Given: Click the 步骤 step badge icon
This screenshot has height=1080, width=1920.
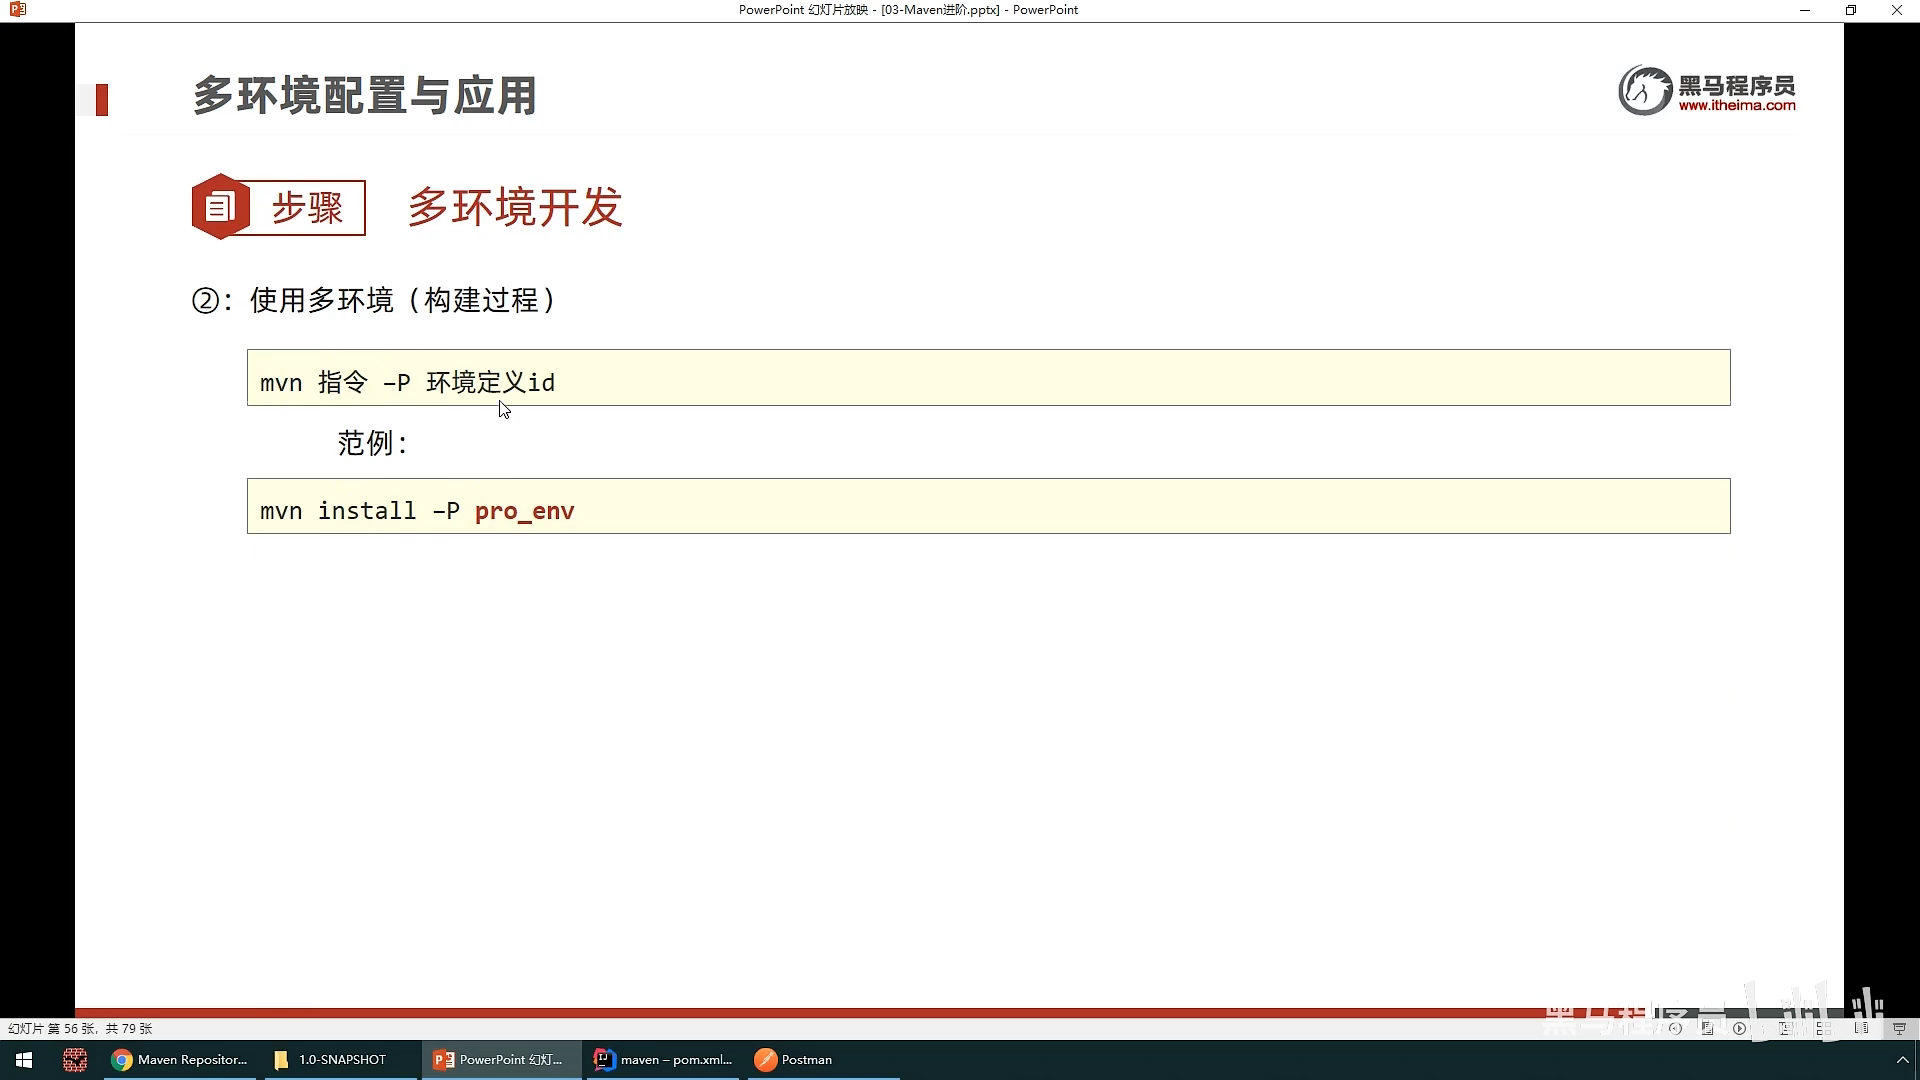Looking at the screenshot, I should pyautogui.click(x=220, y=207).
